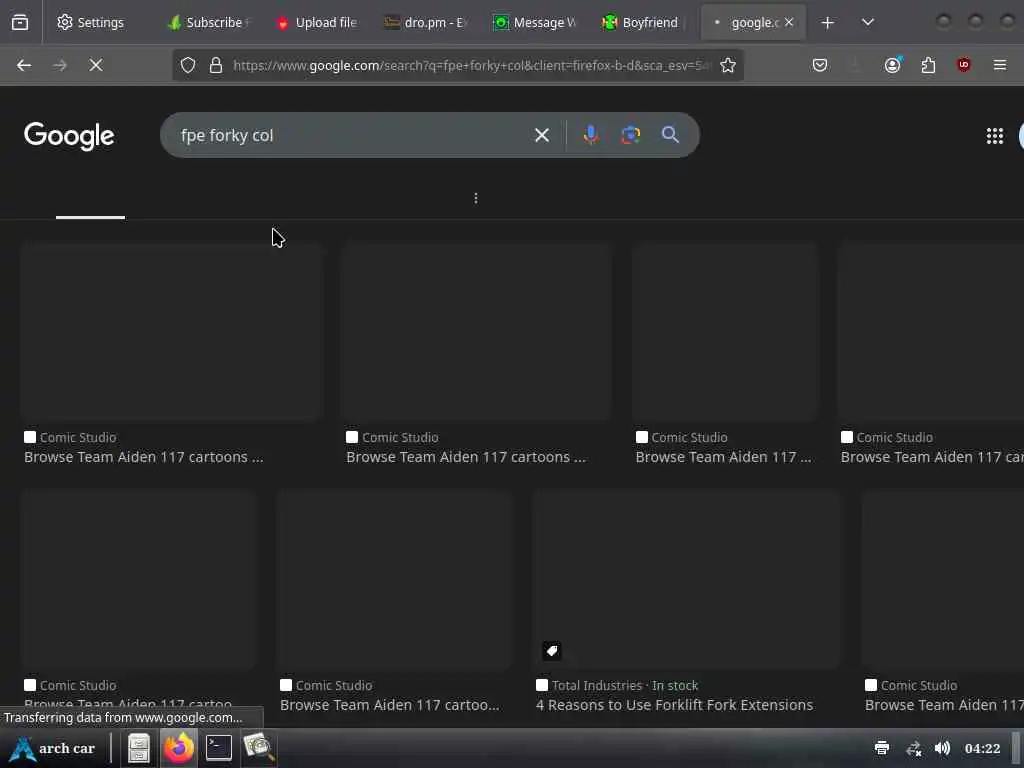Viewport: 1024px width, 768px height.
Task: Expand the list all tabs dropdown
Action: 867,22
